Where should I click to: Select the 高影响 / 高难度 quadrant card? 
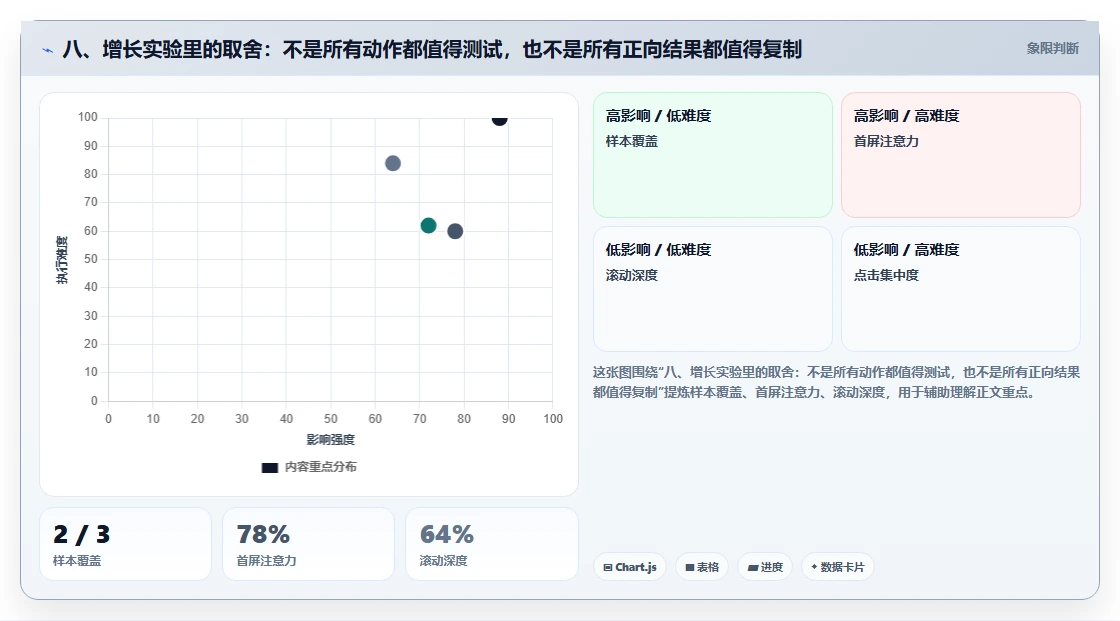point(961,155)
